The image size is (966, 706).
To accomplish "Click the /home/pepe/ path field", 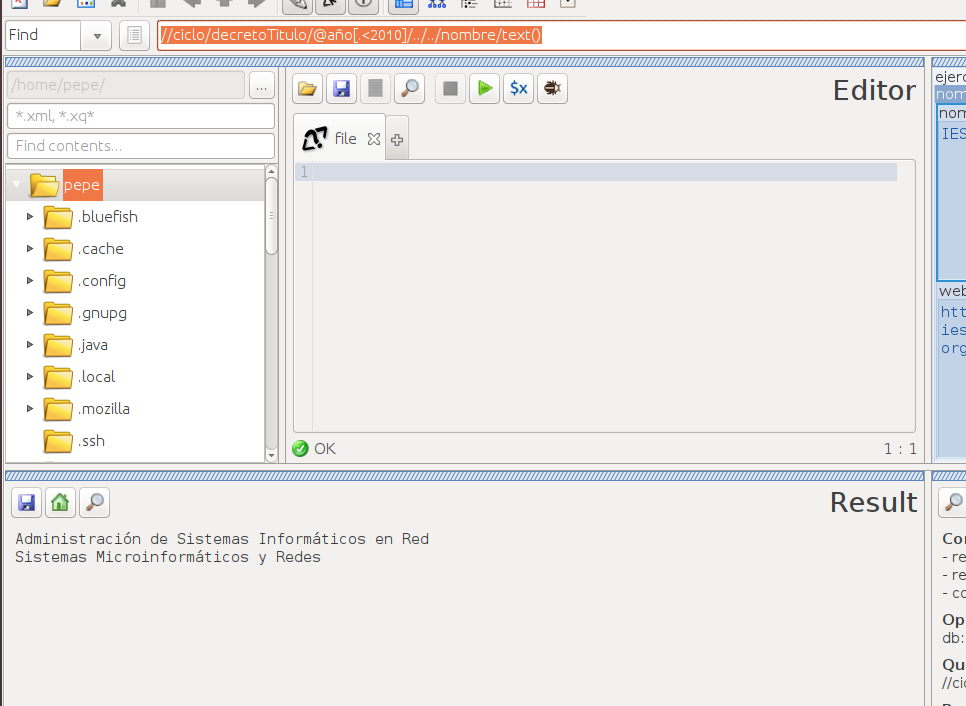I will [126, 85].
